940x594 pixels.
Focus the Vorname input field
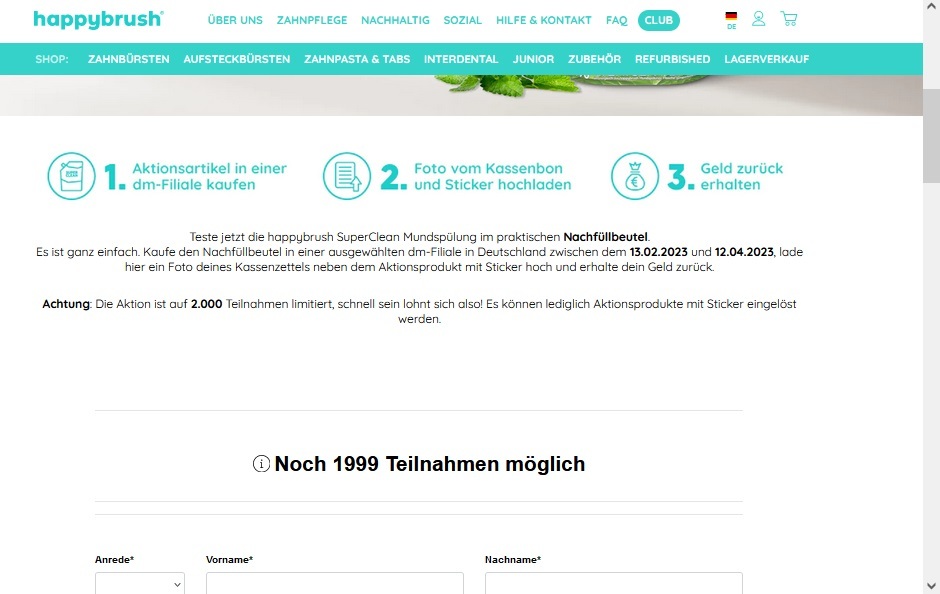pyautogui.click(x=335, y=583)
